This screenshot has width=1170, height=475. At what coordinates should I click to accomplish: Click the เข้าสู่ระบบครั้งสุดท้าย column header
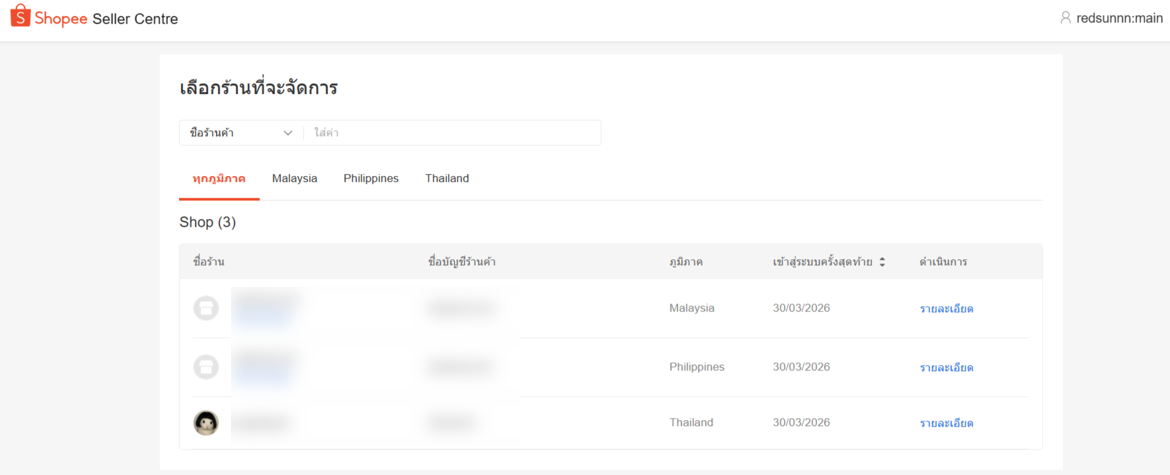[822, 262]
